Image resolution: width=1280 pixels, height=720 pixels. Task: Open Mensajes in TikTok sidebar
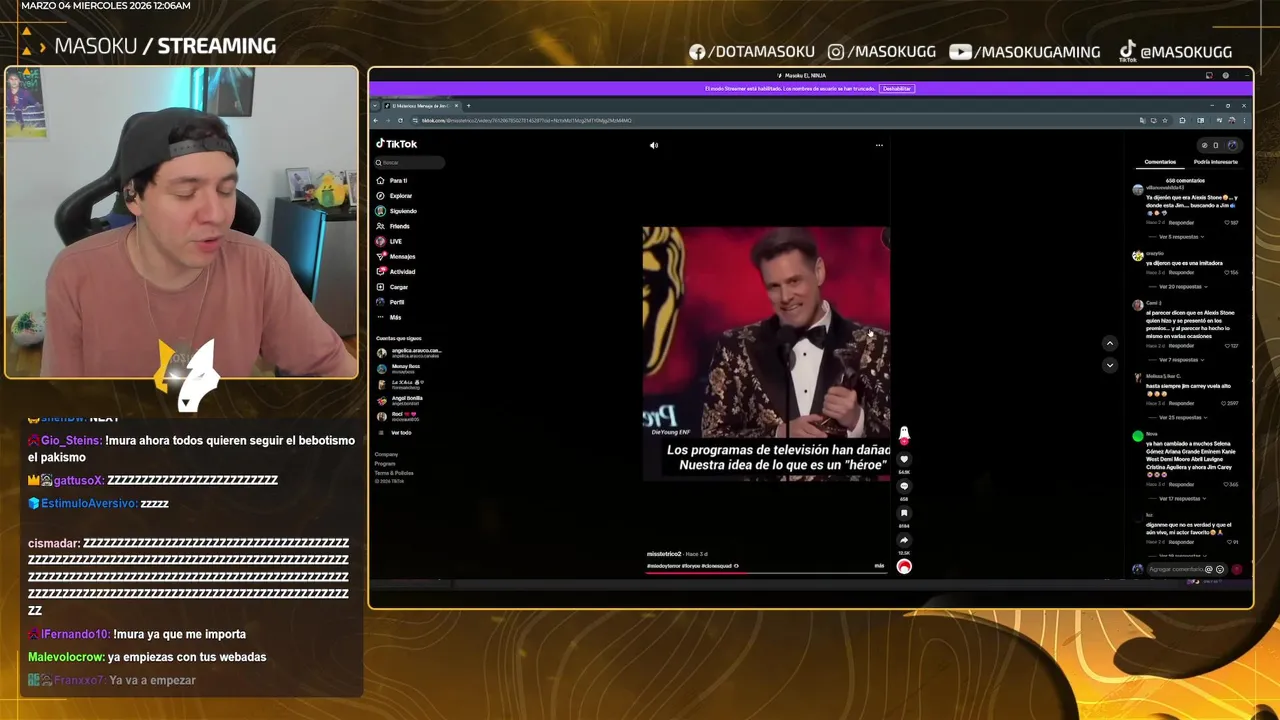[x=396, y=256]
